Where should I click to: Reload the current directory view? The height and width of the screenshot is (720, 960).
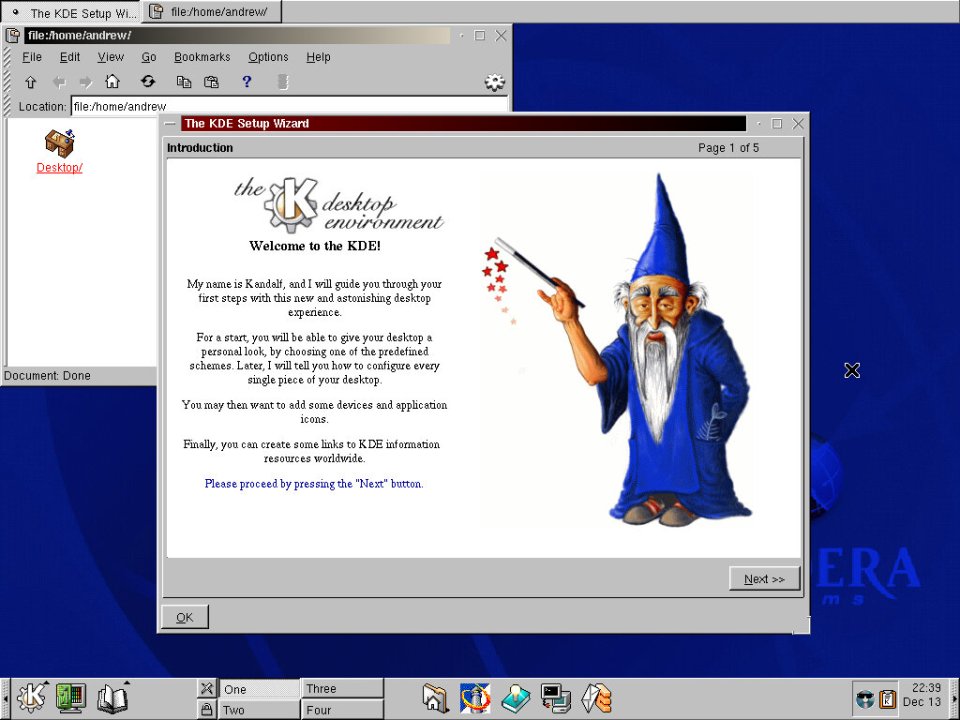point(148,82)
